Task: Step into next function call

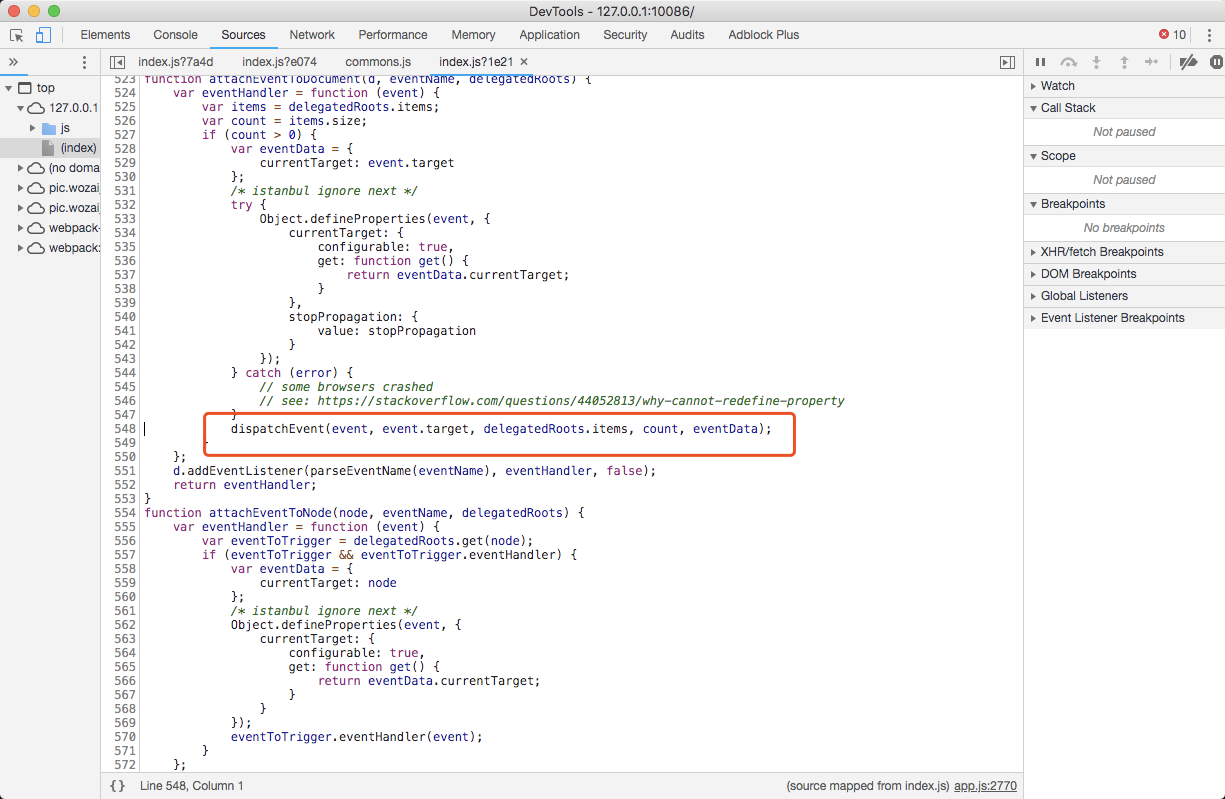Action: pyautogui.click(x=1096, y=62)
